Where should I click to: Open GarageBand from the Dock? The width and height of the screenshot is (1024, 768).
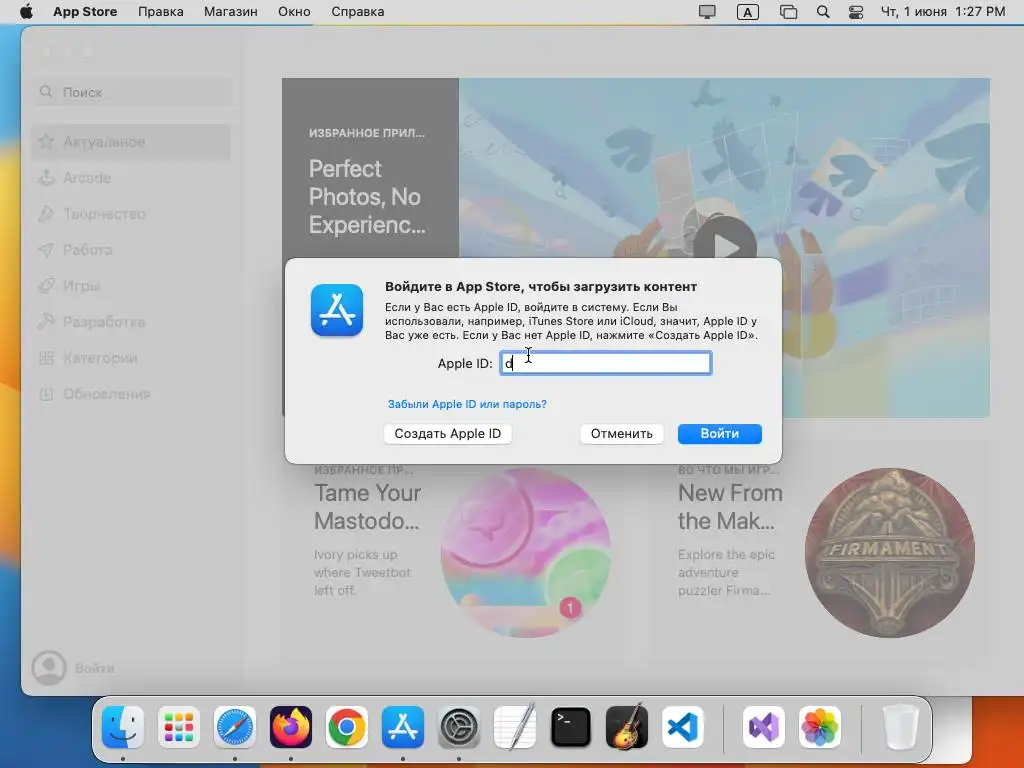coord(627,727)
